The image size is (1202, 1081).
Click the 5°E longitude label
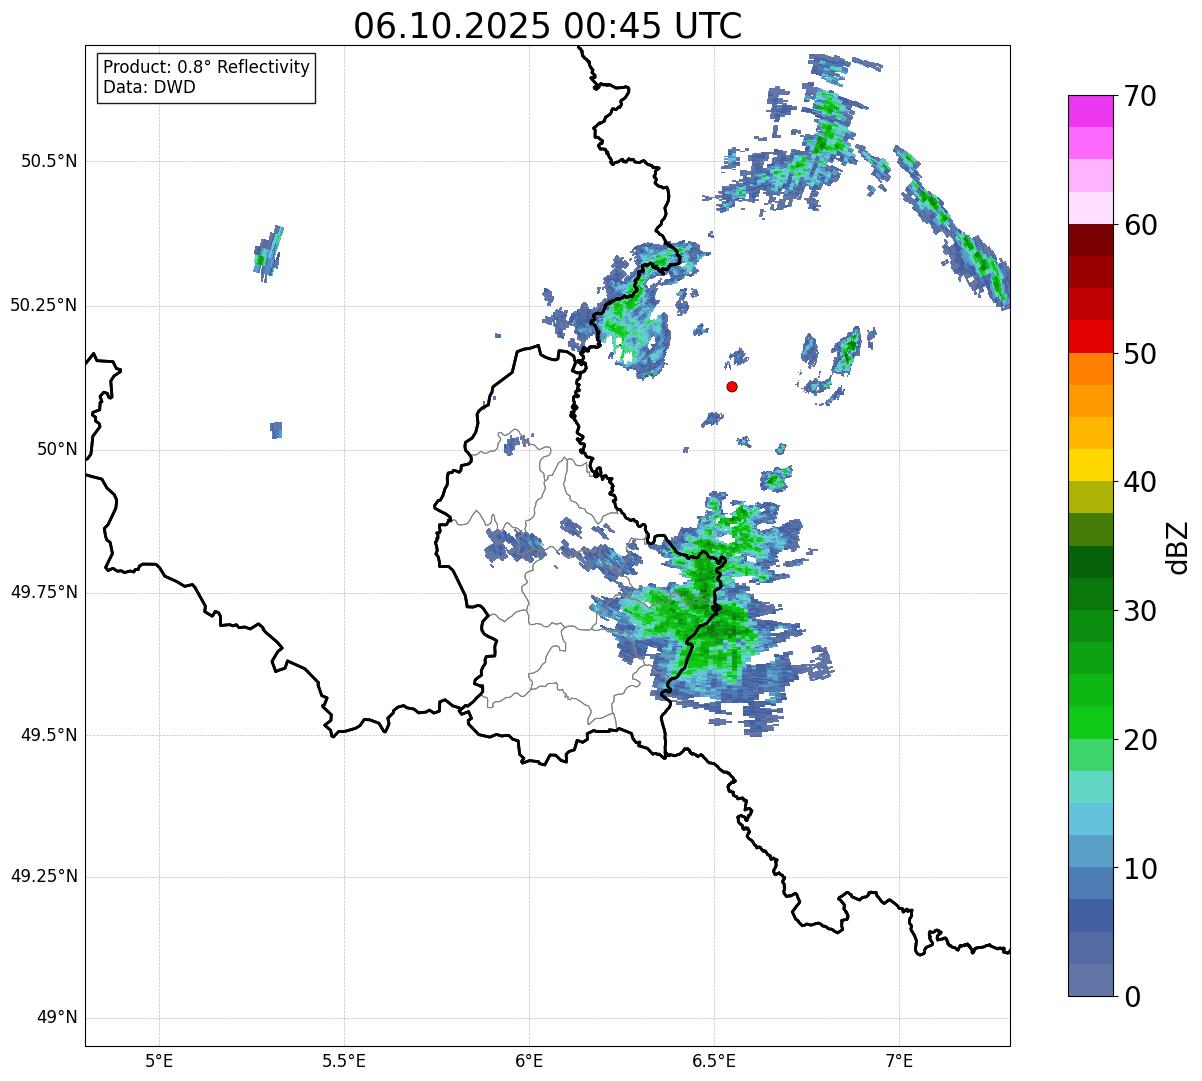(x=159, y=1060)
